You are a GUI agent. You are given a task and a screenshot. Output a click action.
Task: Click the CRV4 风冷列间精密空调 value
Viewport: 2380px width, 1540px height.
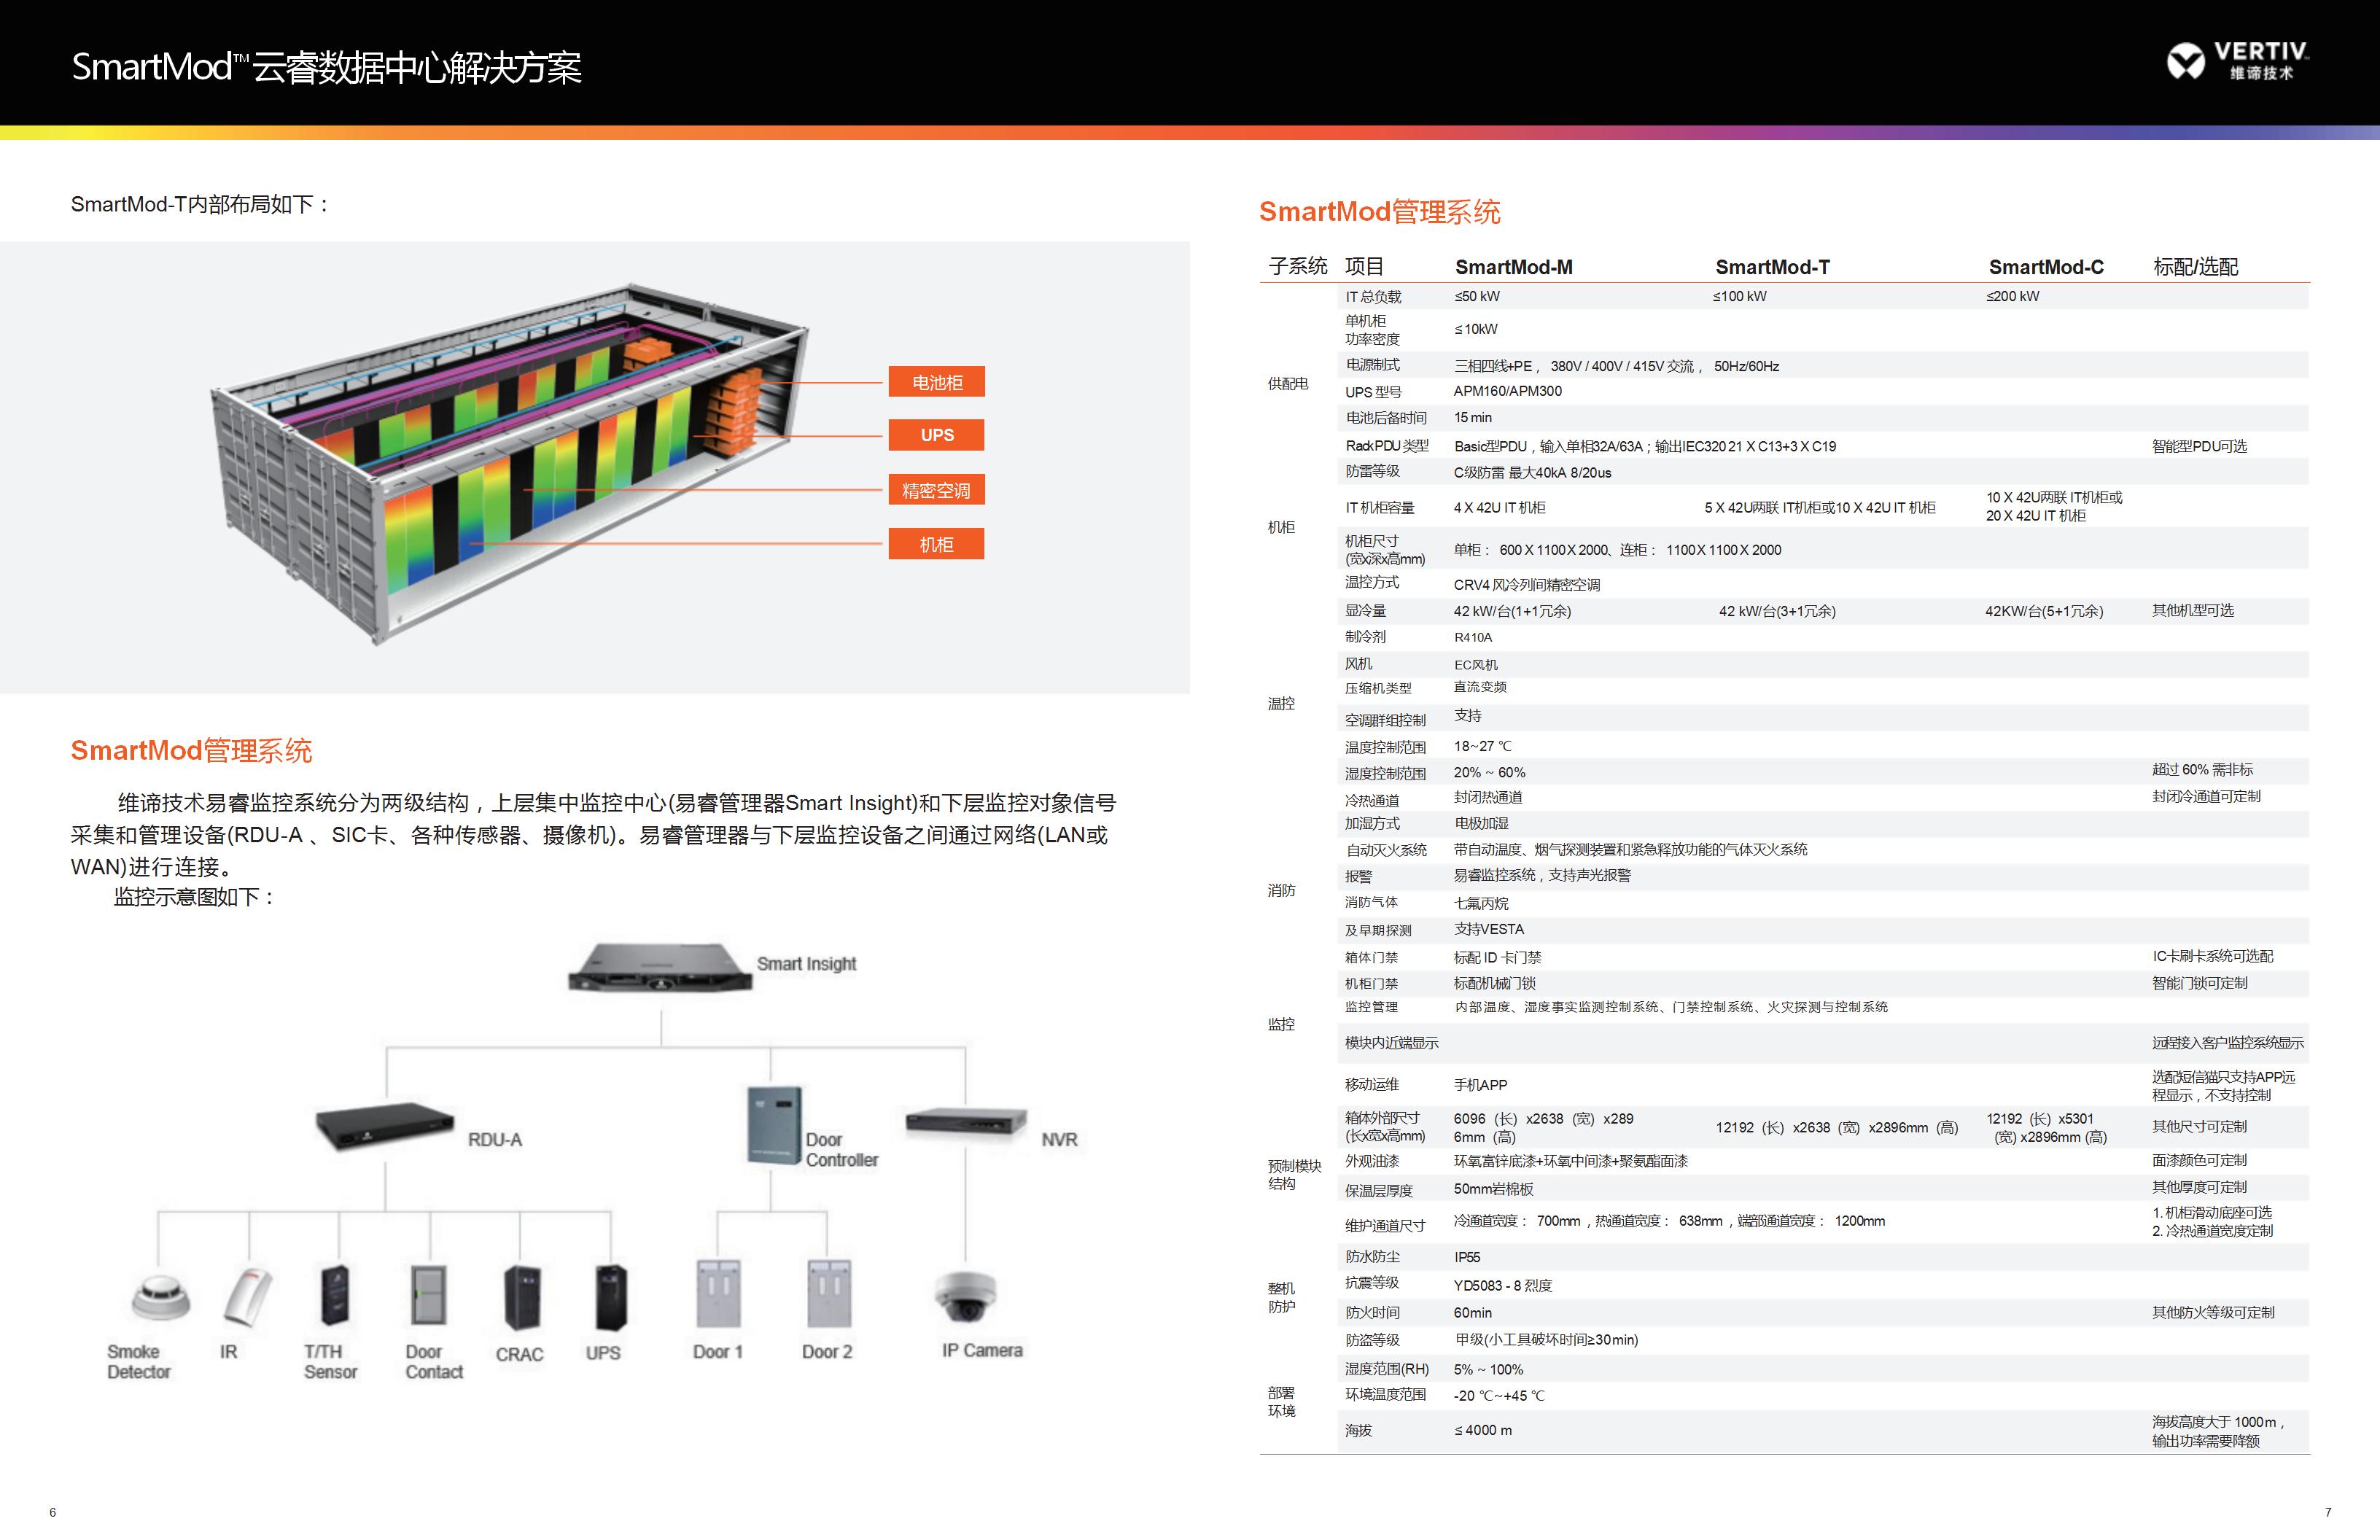(1526, 585)
